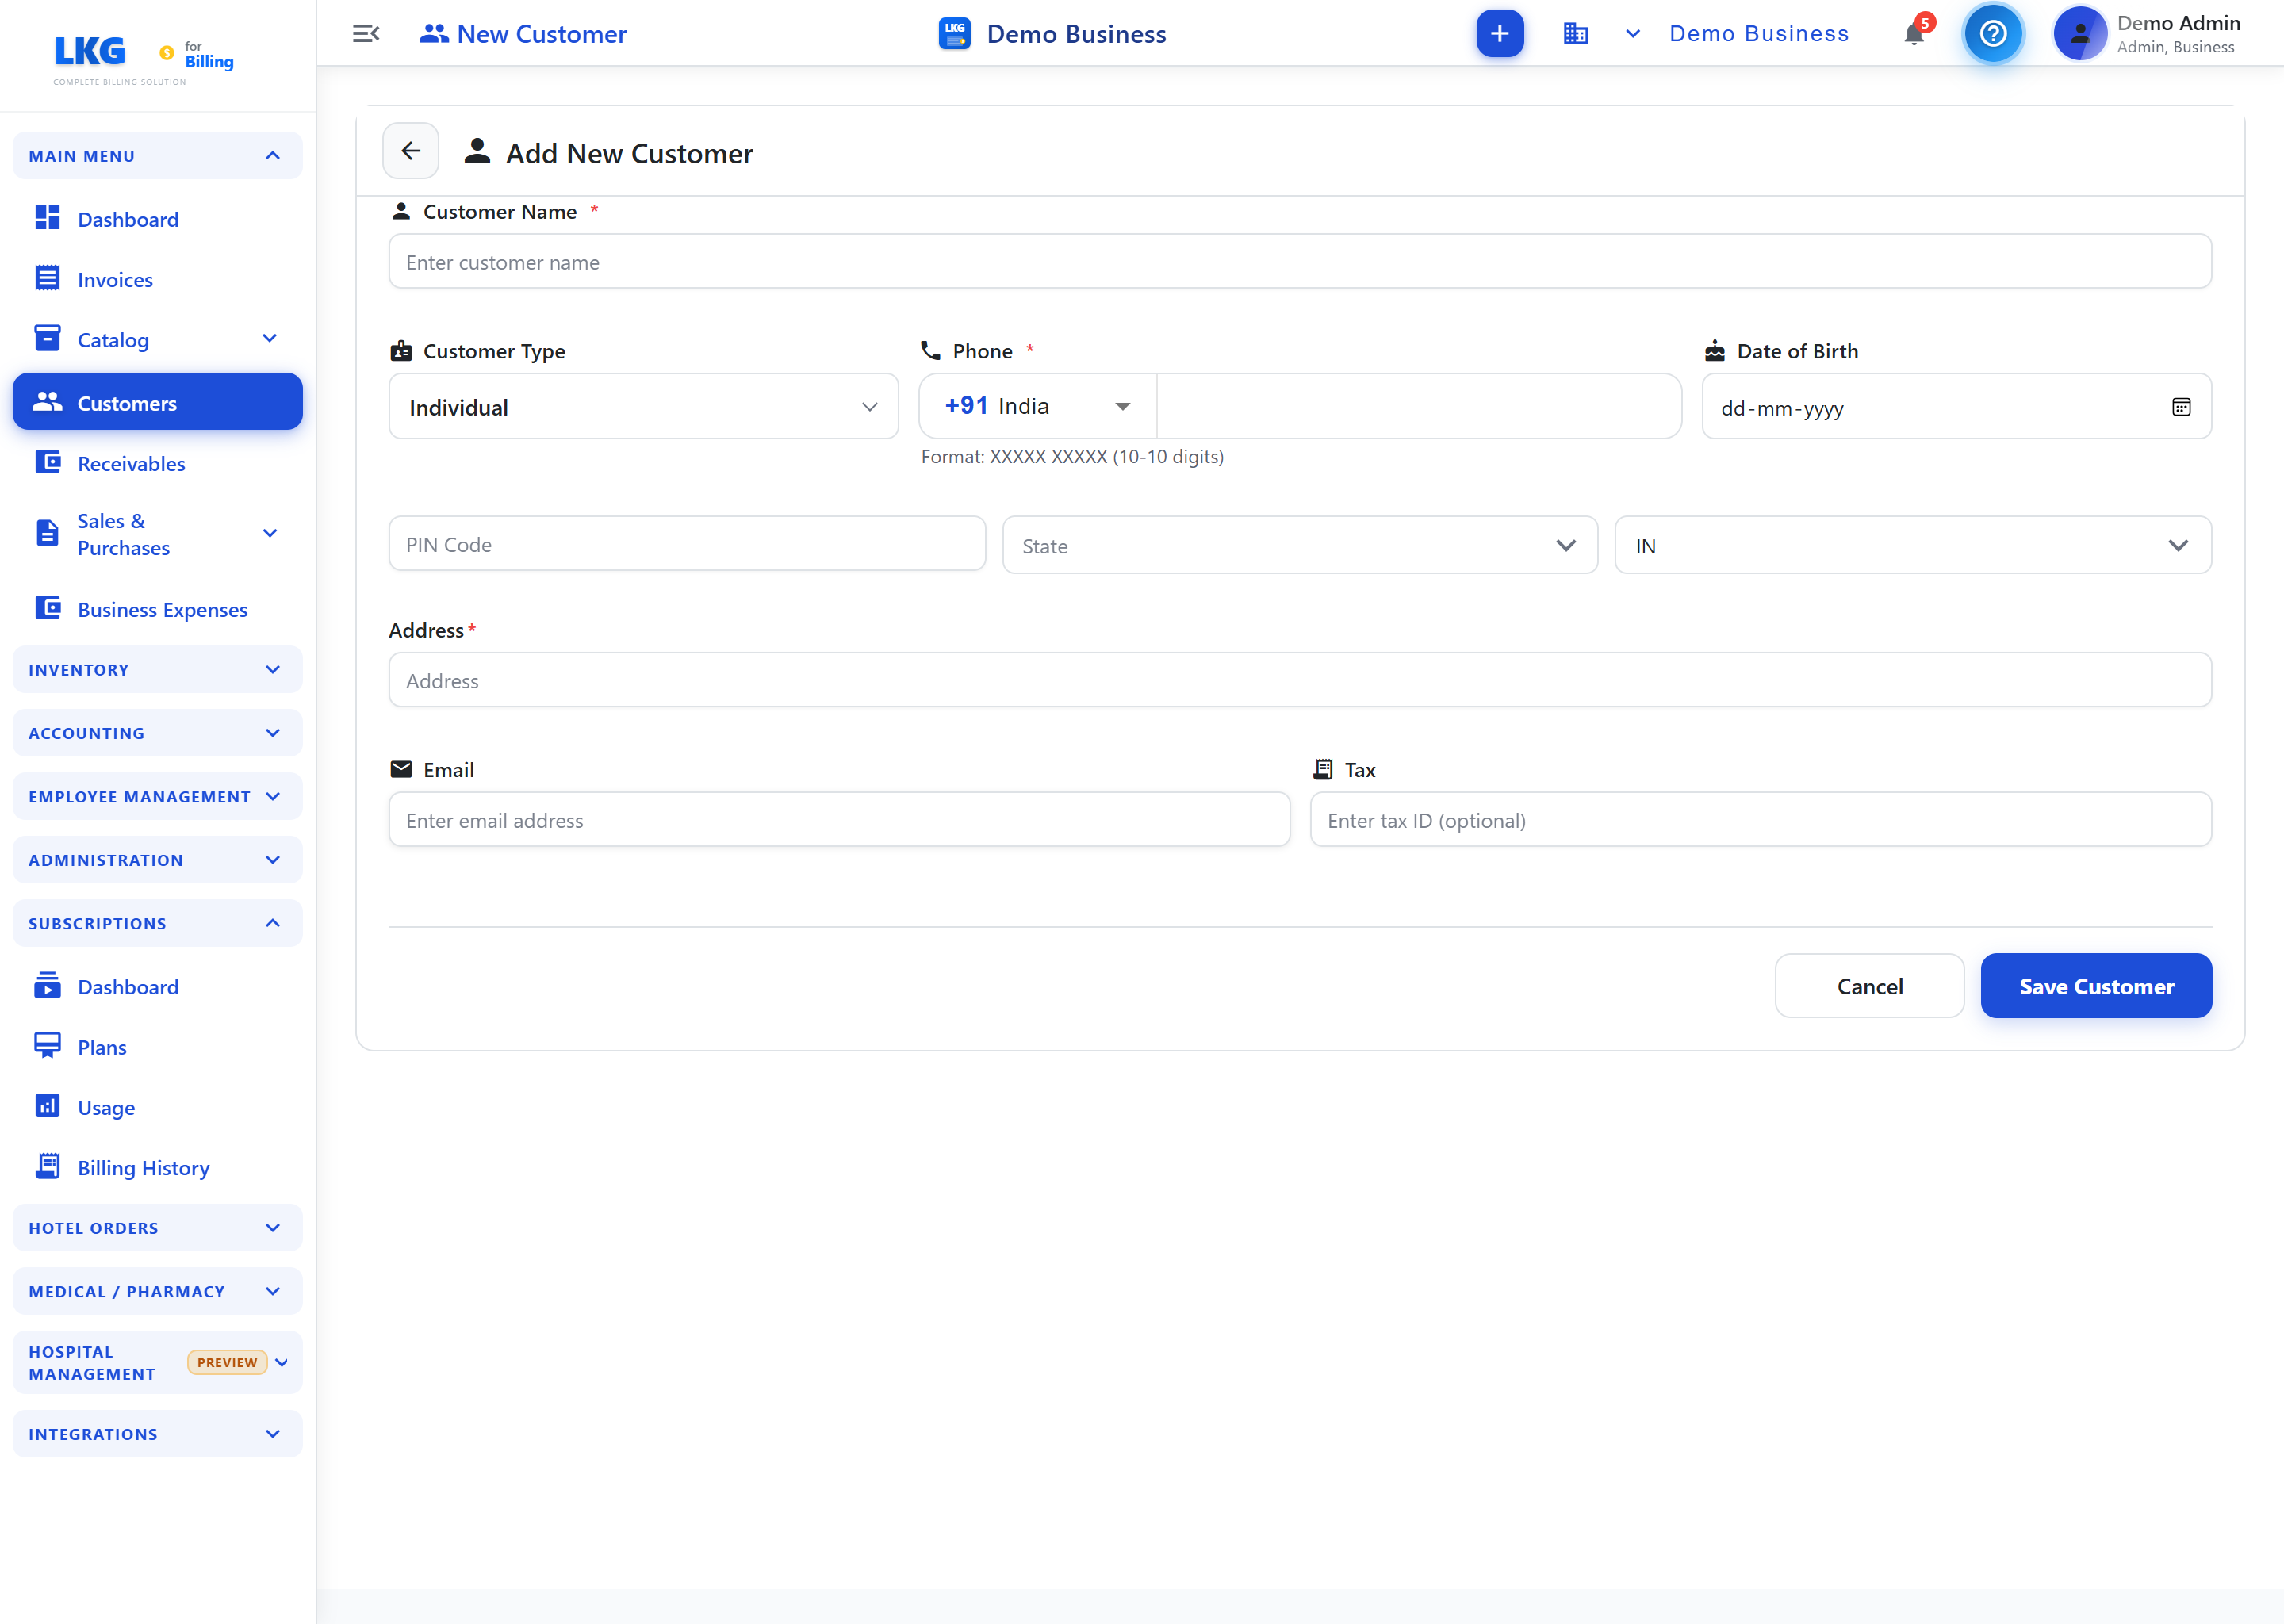Open the Plans menu item

157,1047
